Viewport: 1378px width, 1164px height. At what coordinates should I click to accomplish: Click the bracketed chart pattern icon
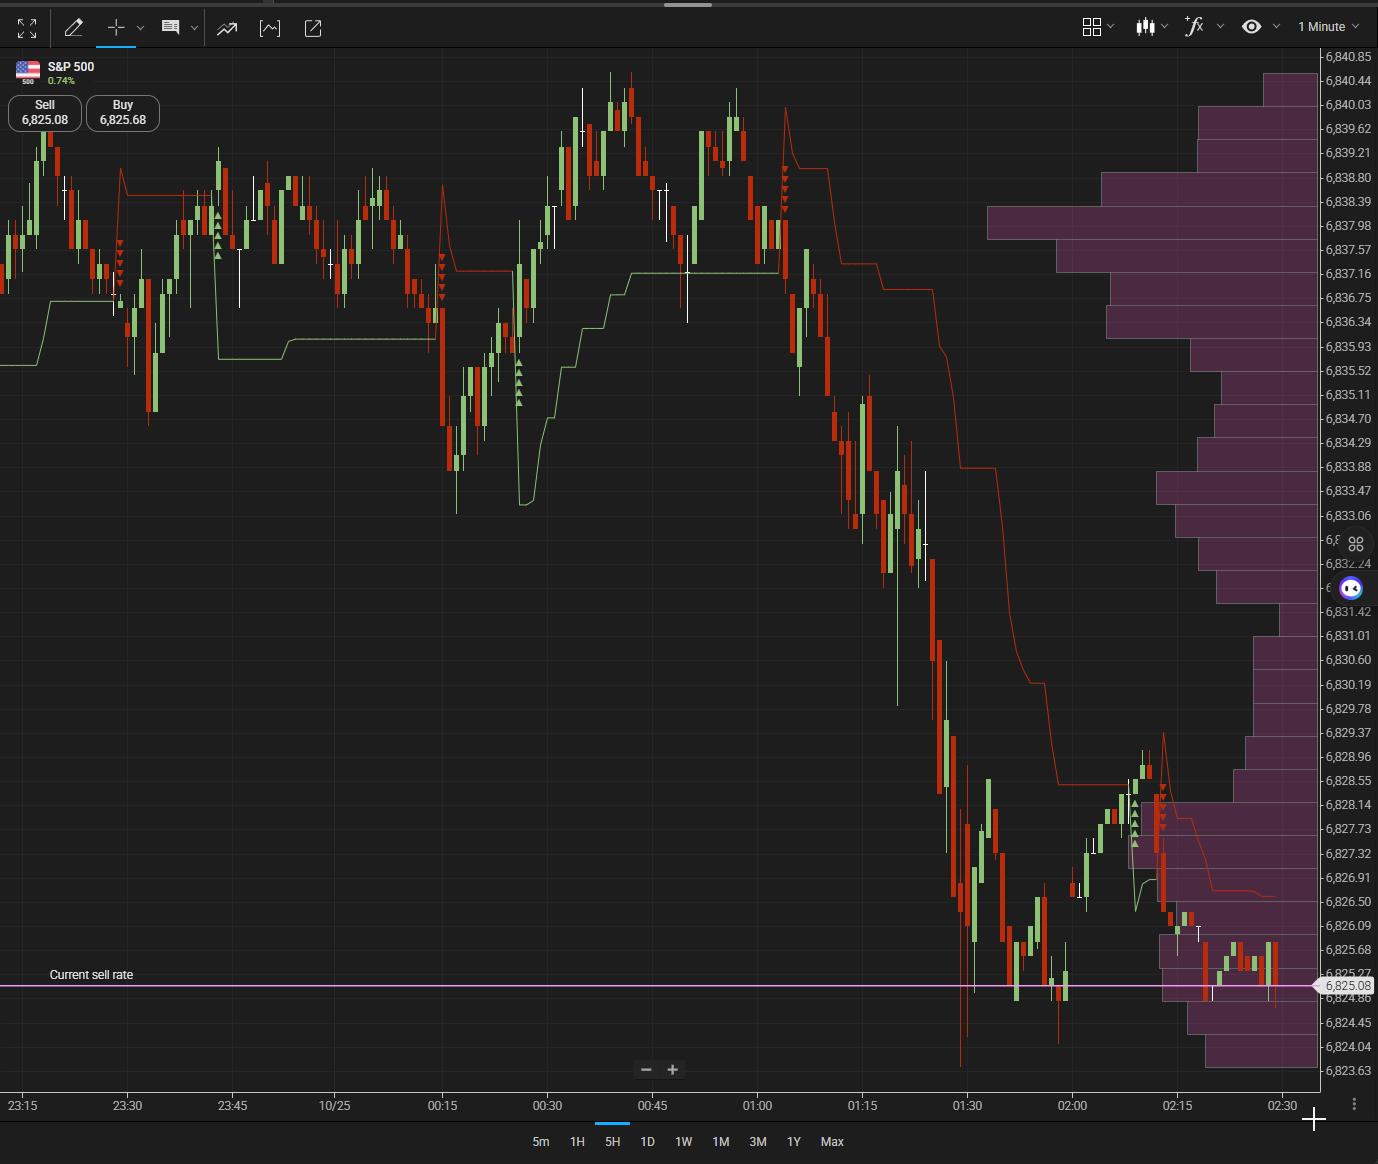tap(270, 28)
